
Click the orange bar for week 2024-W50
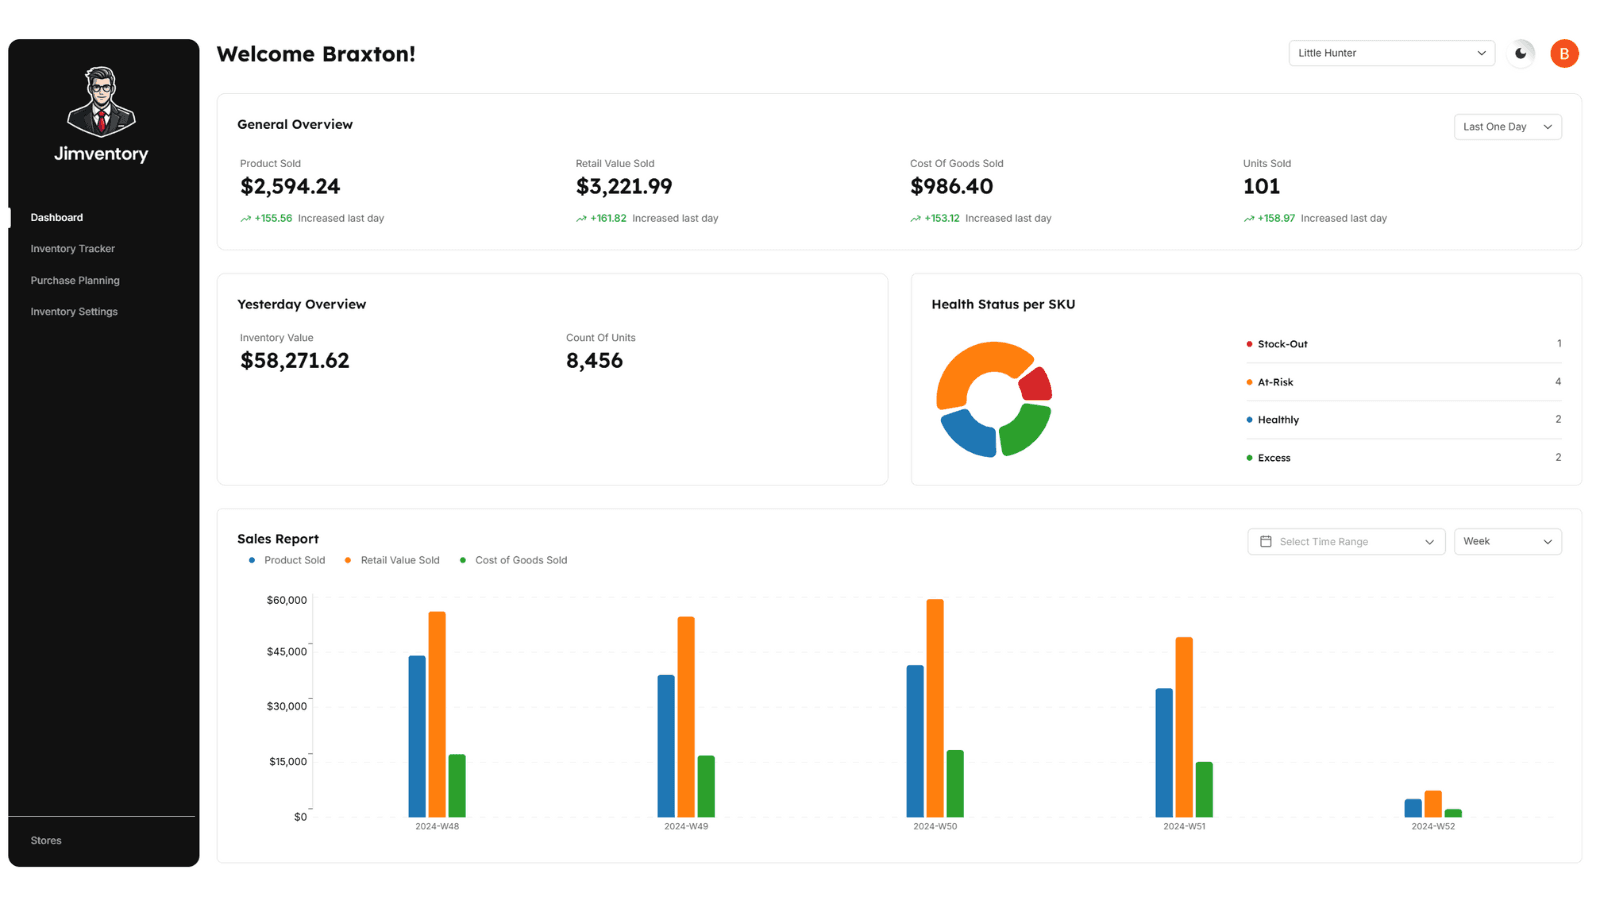click(934, 707)
